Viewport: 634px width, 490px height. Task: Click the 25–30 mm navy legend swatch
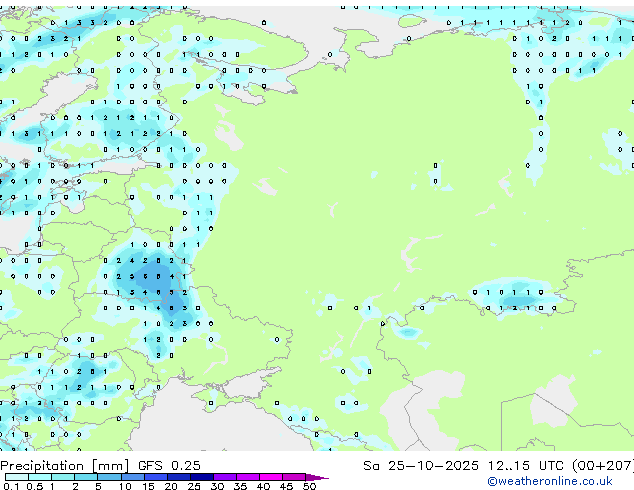[202, 477]
